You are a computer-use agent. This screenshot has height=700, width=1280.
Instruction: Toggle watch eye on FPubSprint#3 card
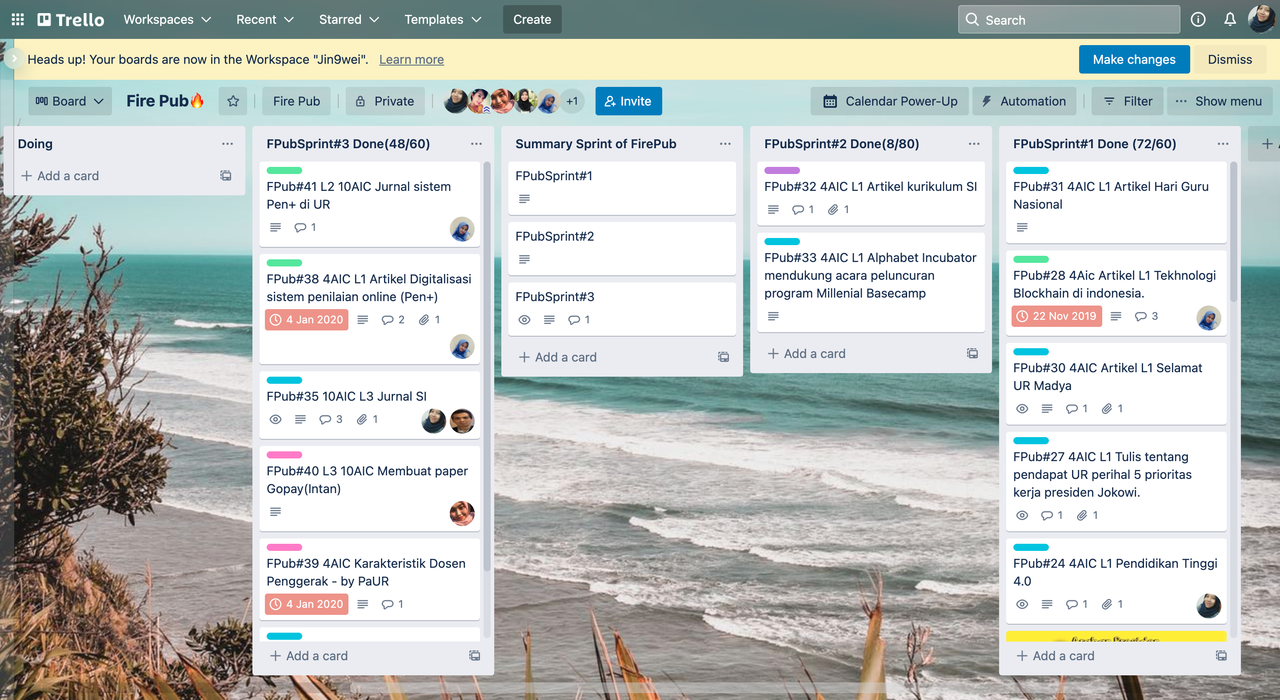click(x=525, y=320)
